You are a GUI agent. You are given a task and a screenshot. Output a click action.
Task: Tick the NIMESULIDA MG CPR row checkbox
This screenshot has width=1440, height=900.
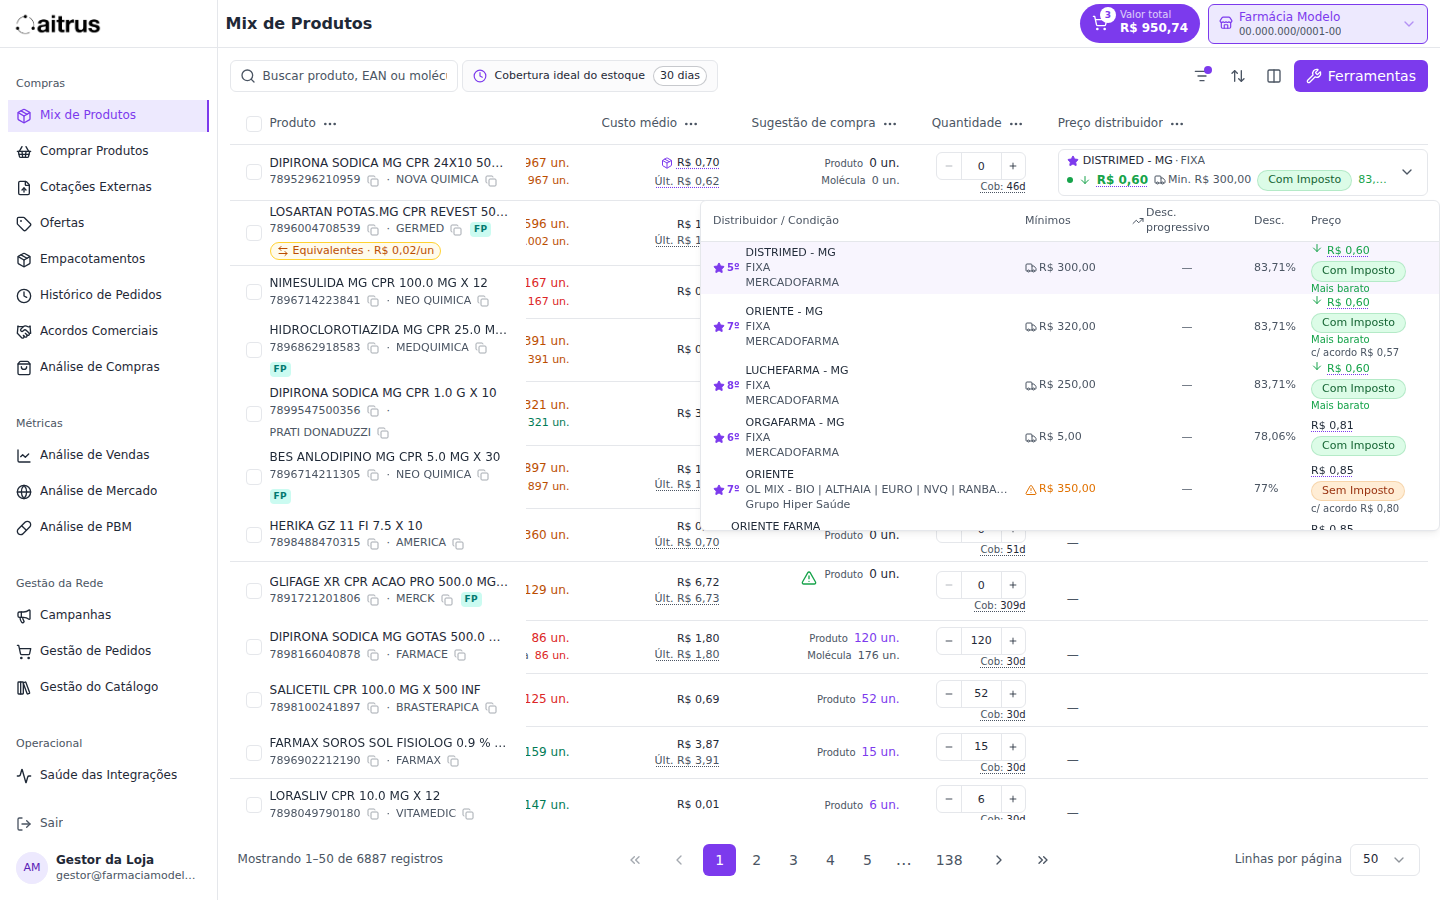pos(254,292)
